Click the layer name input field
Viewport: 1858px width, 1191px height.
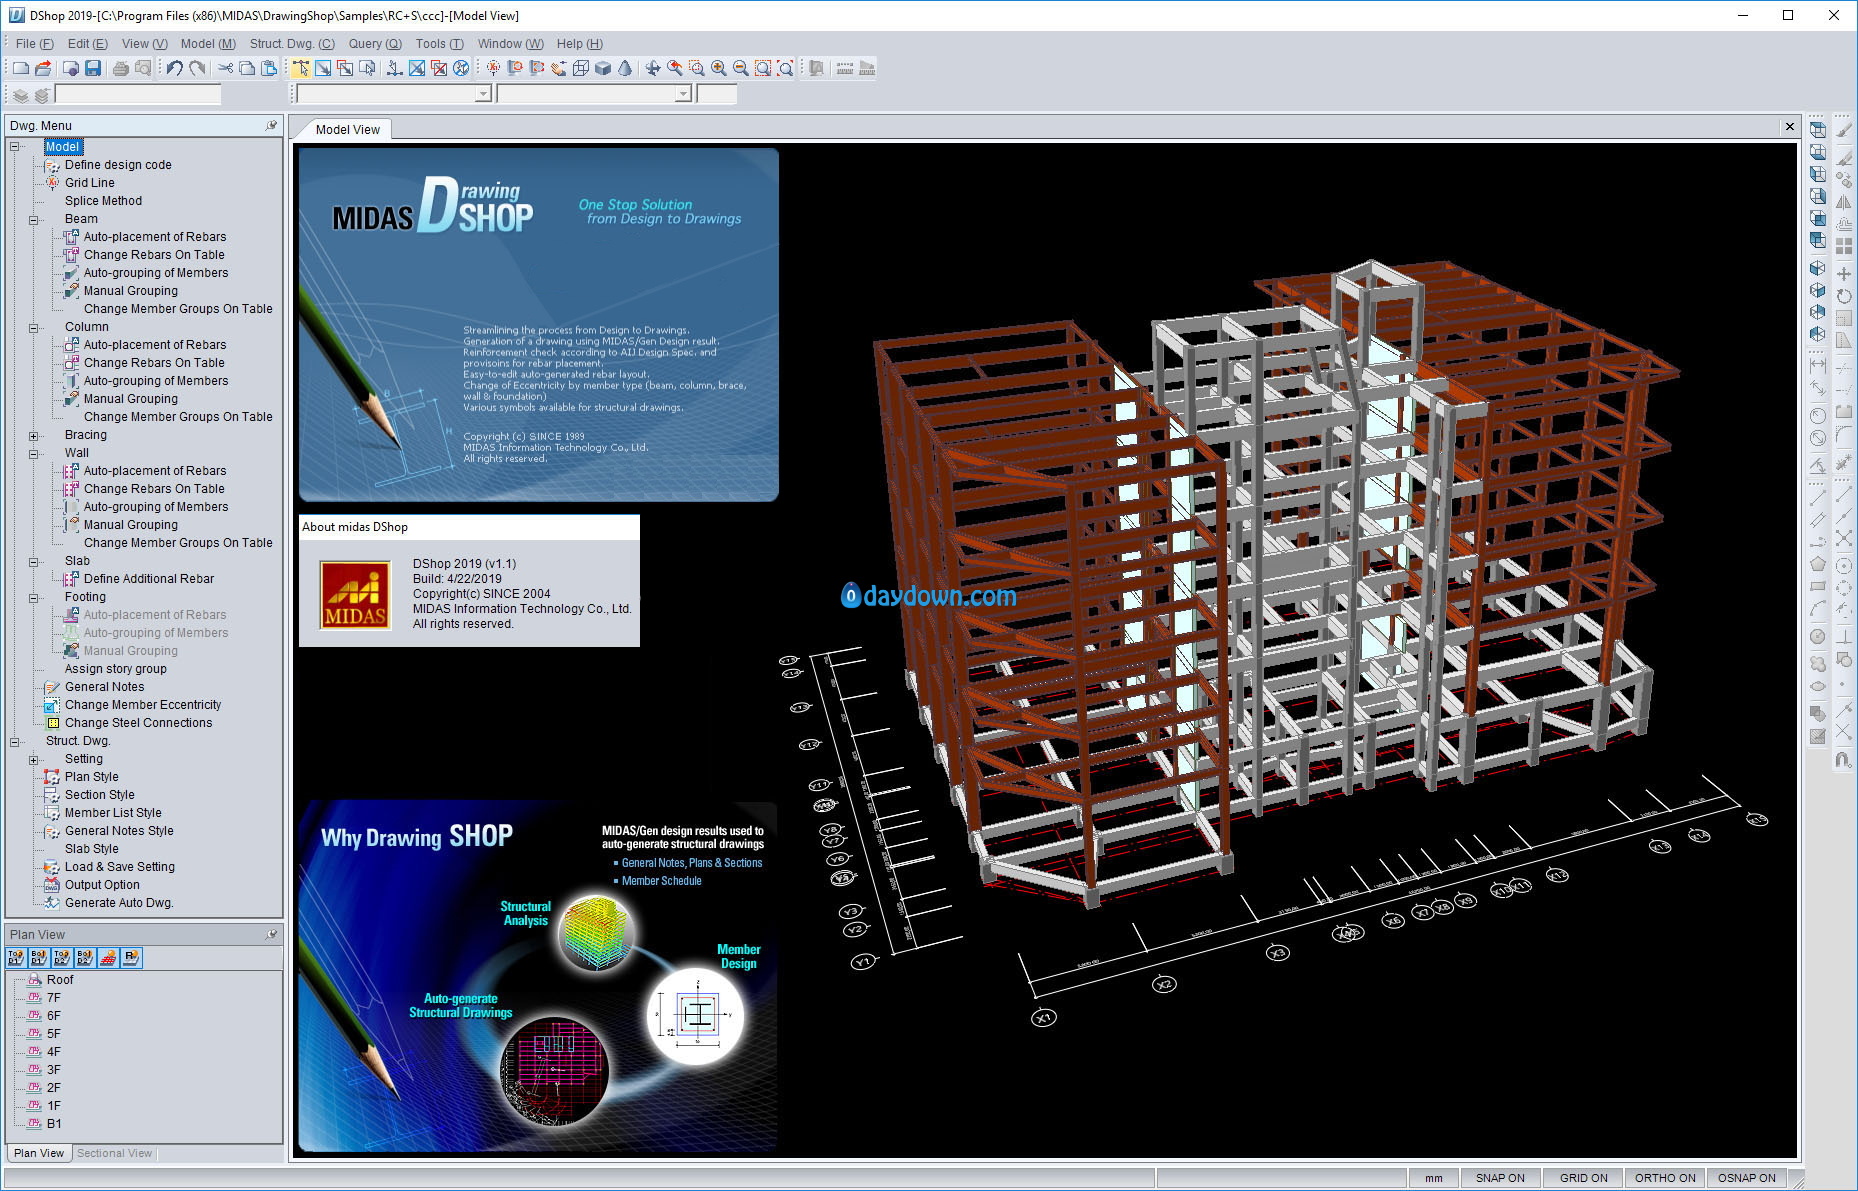click(x=138, y=95)
